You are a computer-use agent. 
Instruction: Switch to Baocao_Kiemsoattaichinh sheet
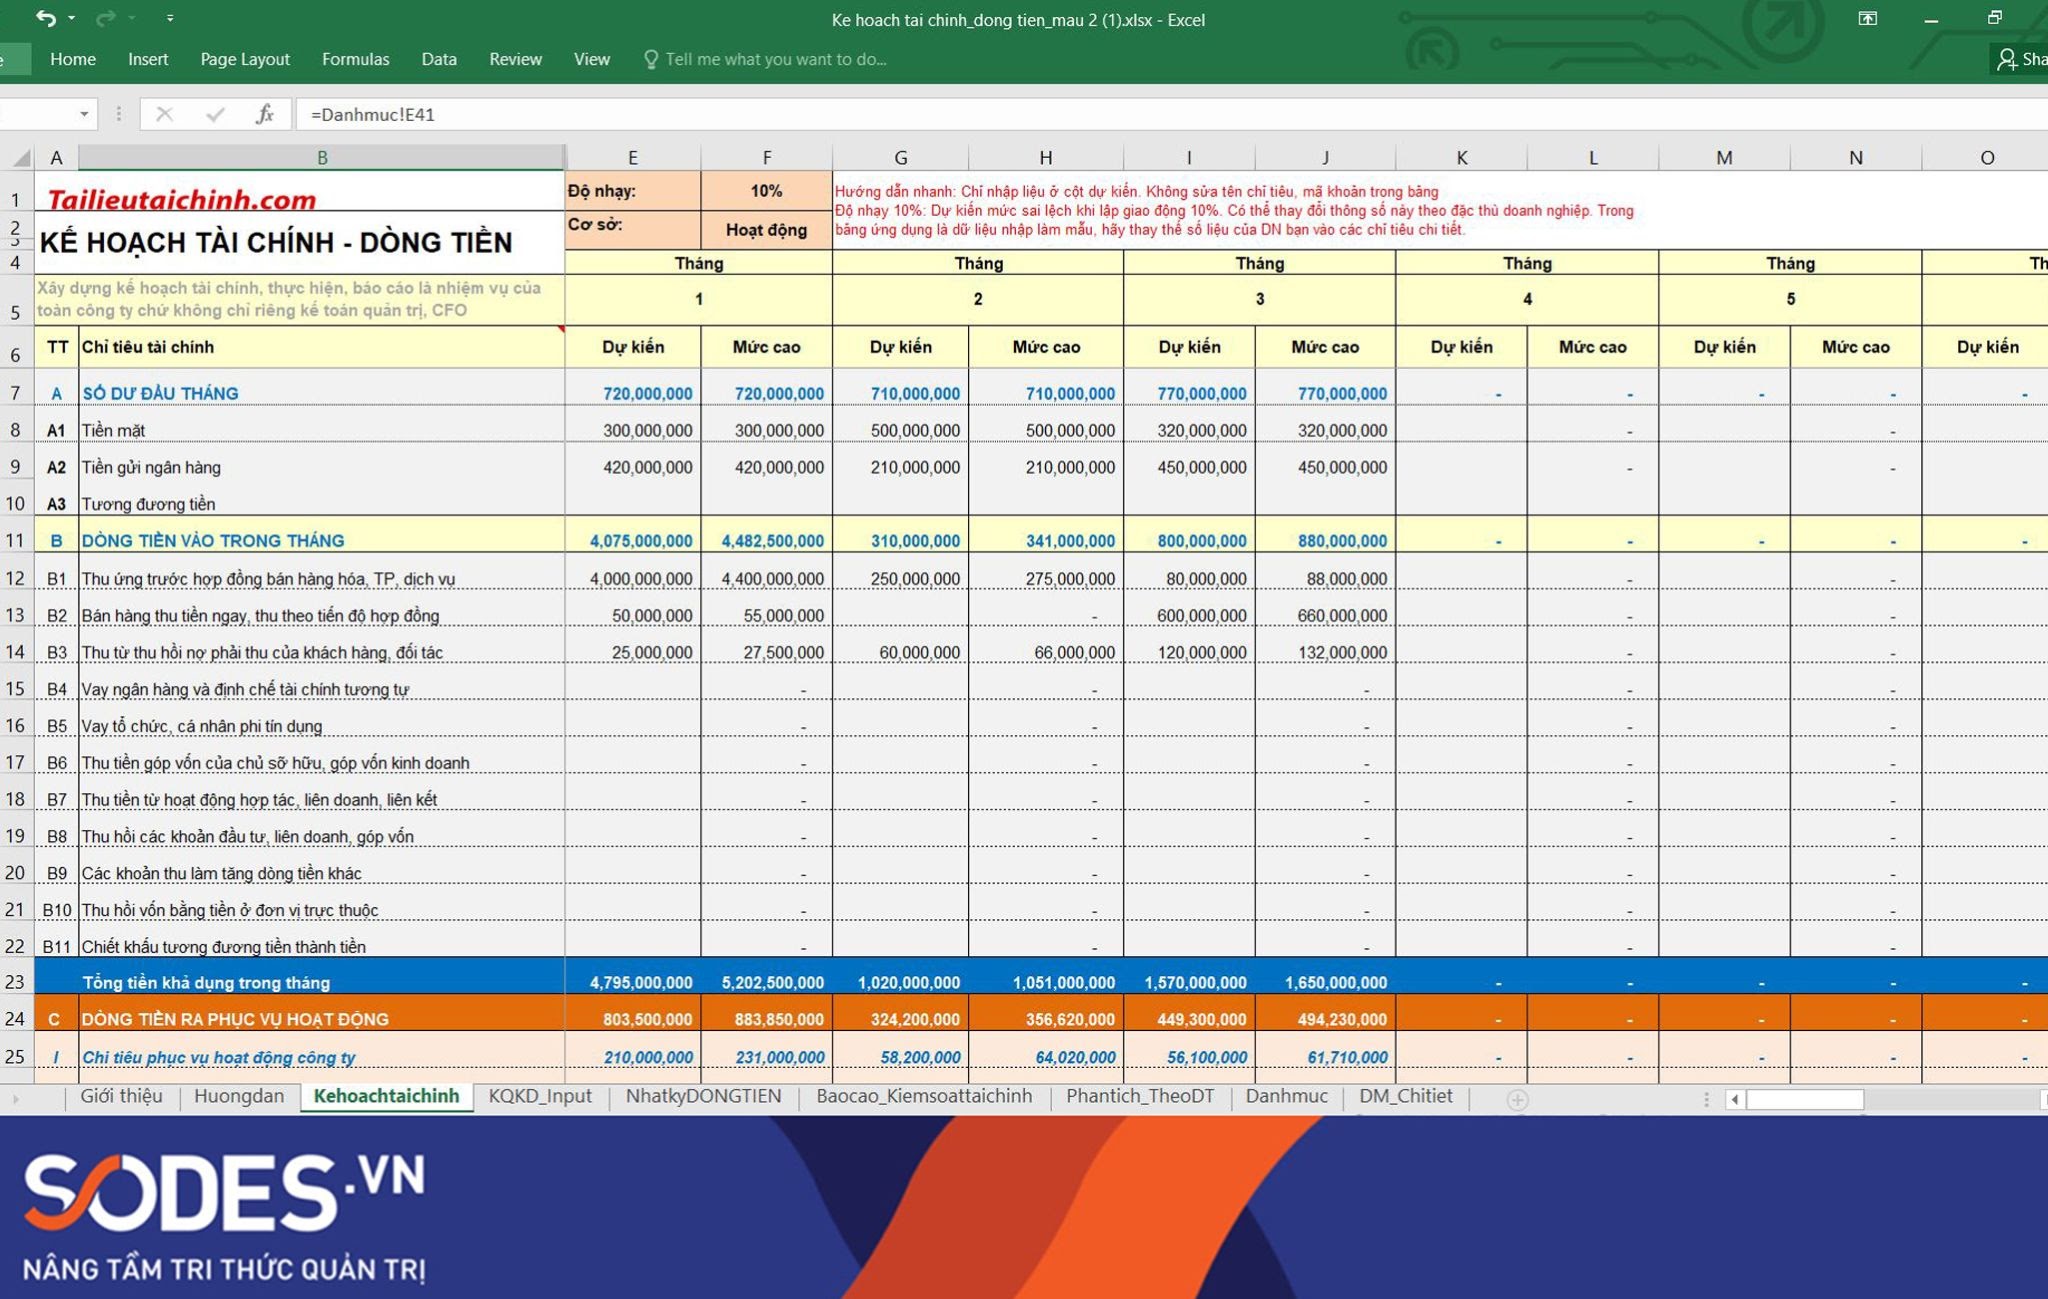pos(924,1096)
